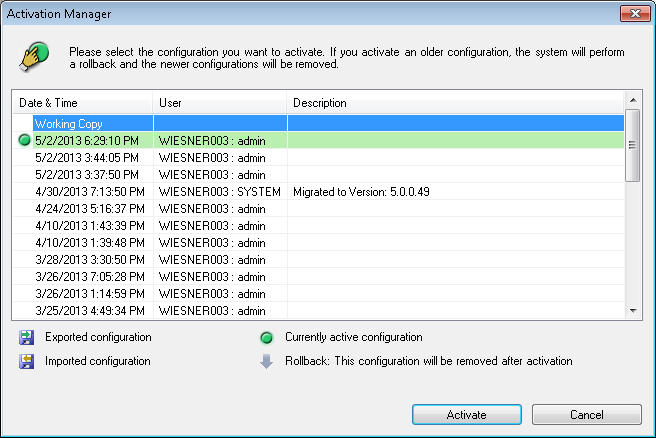The height and width of the screenshot is (438, 656).
Task: Select the 3/28/2013 3:30:50 PM configuration
Action: (318, 260)
